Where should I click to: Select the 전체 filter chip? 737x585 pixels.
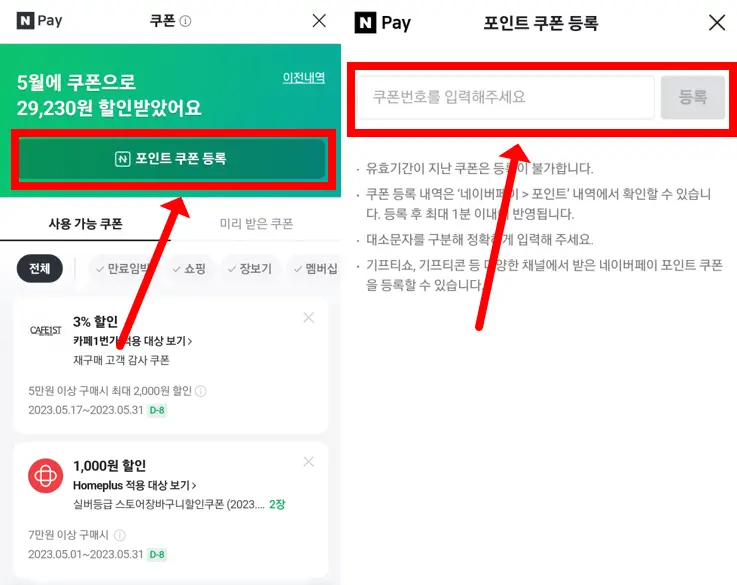click(x=39, y=268)
